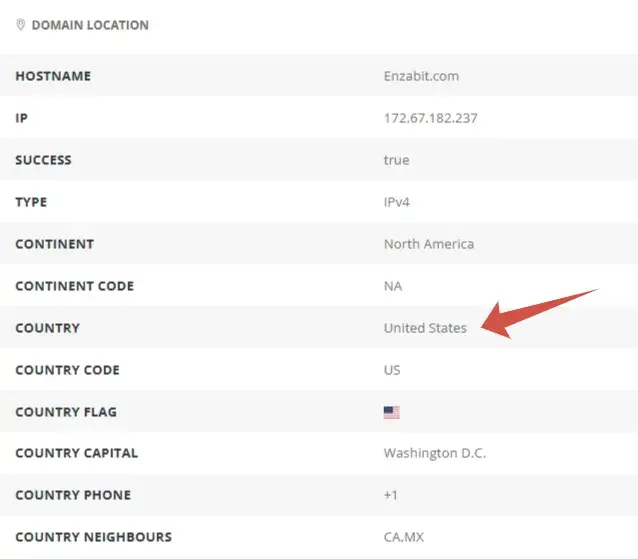The width and height of the screenshot is (638, 559).
Task: Select the IPv4 type value
Action: (397, 202)
